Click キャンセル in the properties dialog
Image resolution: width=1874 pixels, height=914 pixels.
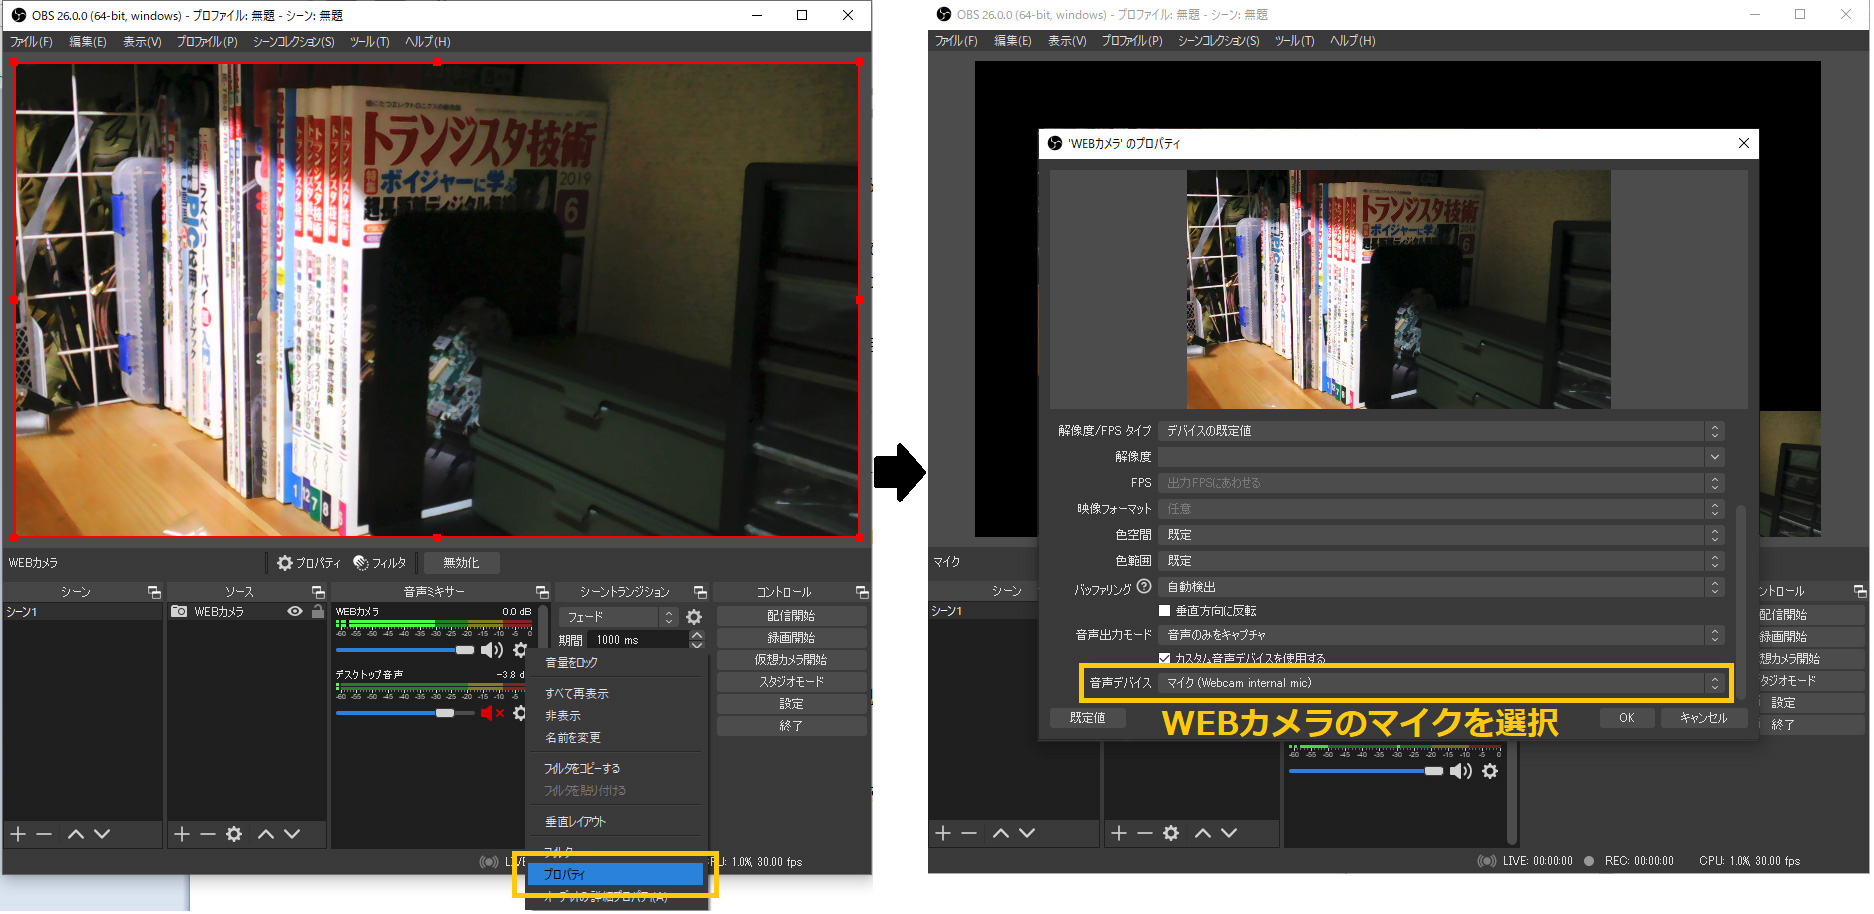pyautogui.click(x=1703, y=718)
